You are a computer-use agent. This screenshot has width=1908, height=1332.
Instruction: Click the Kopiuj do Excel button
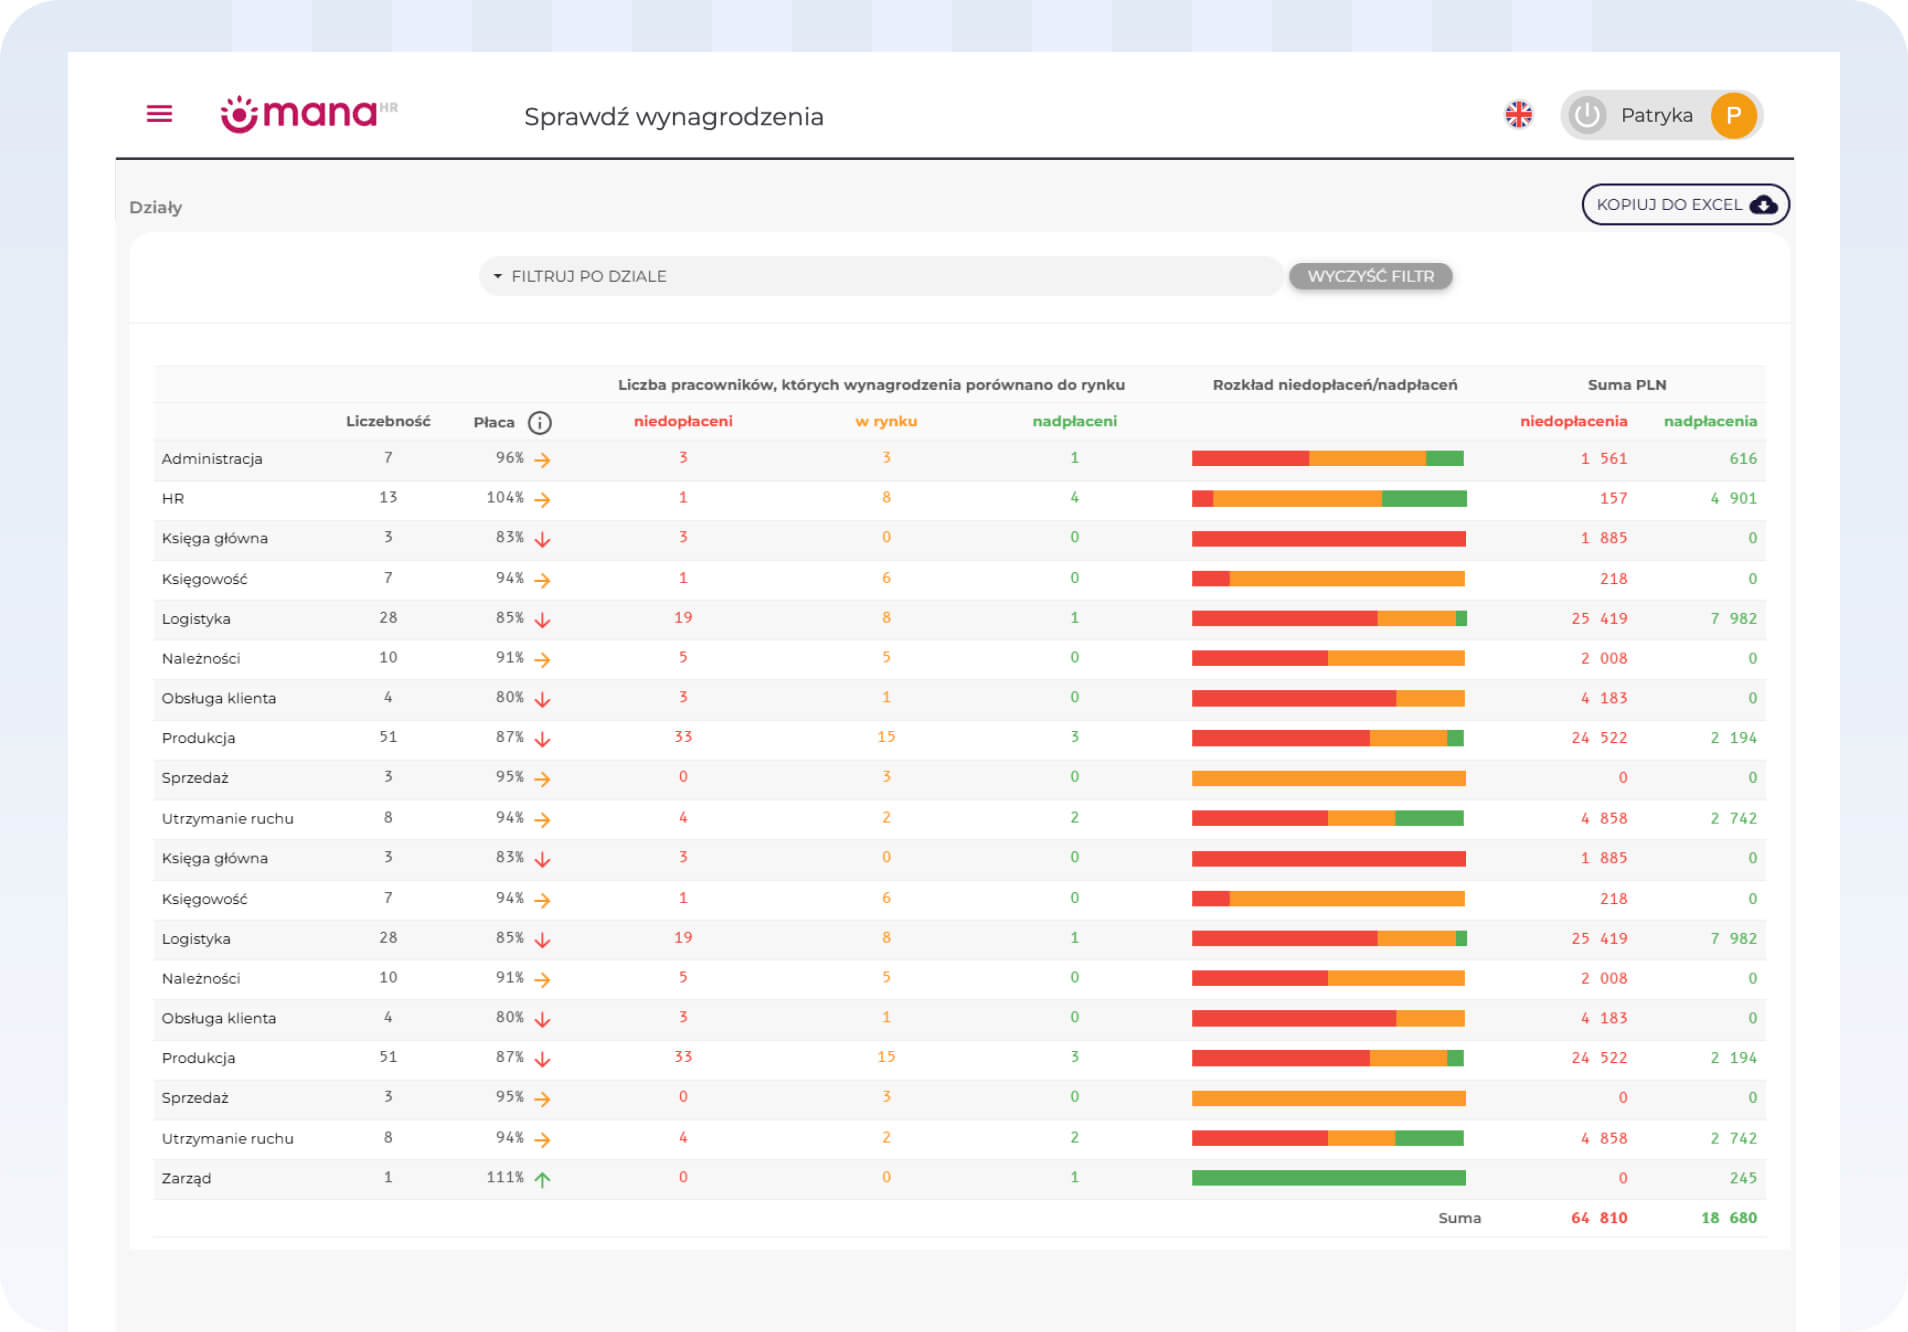click(1670, 205)
